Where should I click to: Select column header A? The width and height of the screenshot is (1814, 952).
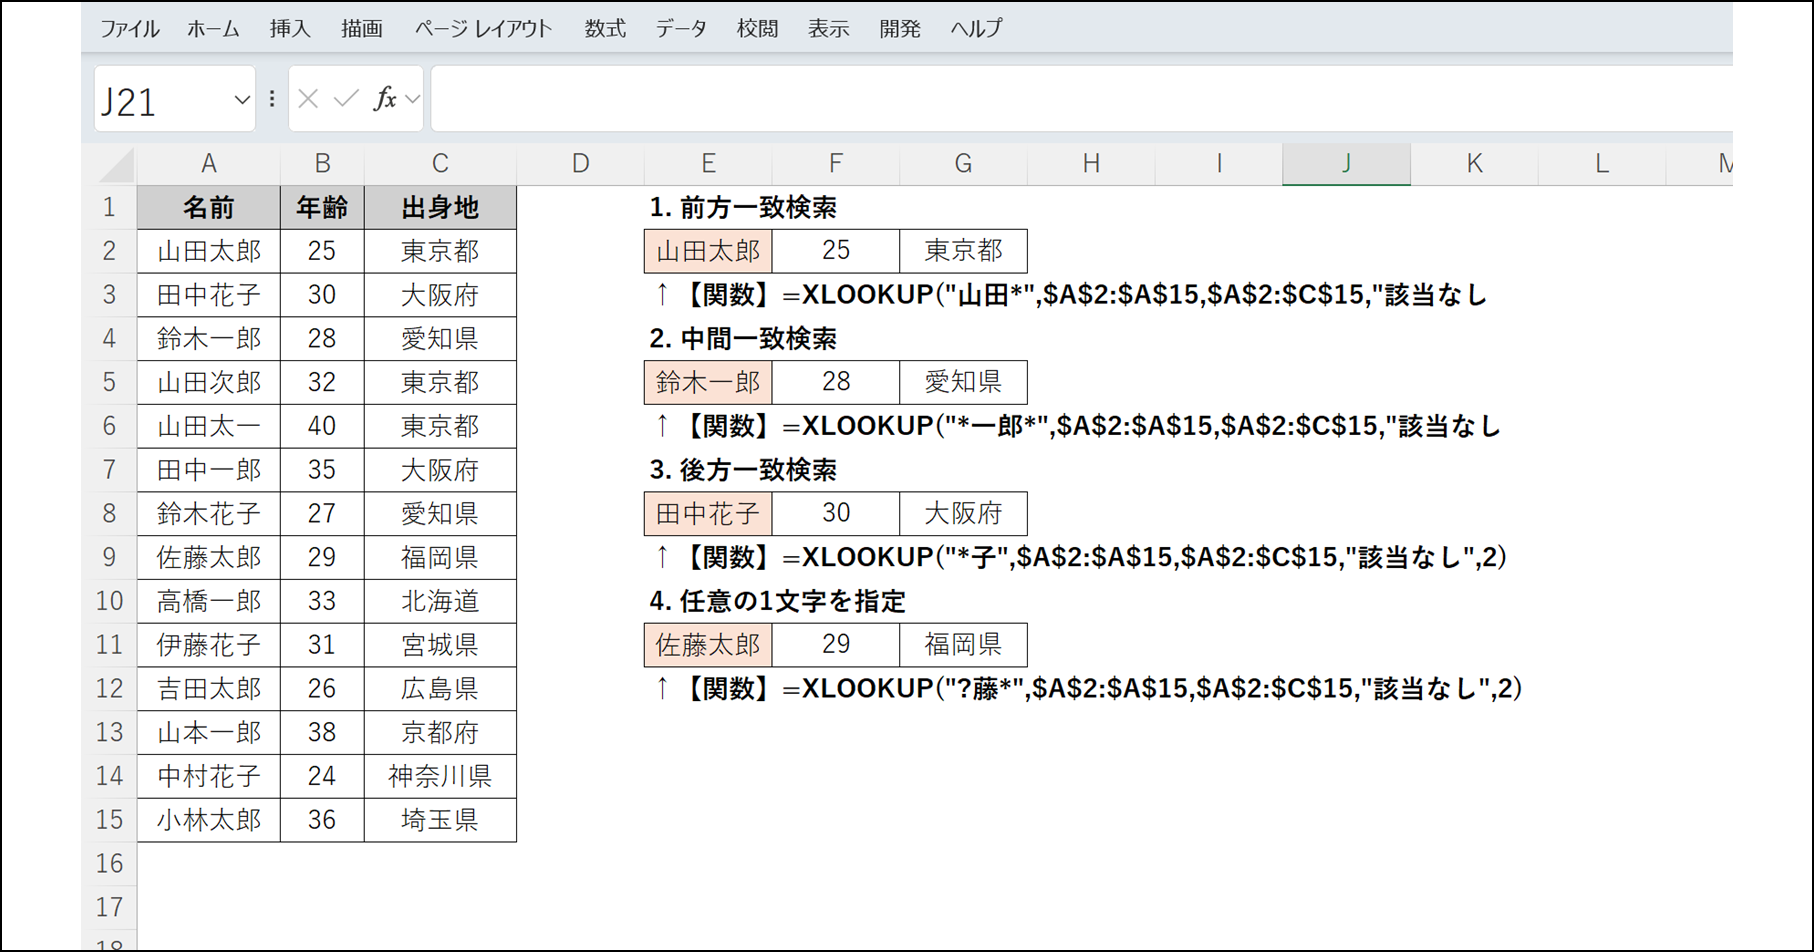tap(208, 163)
